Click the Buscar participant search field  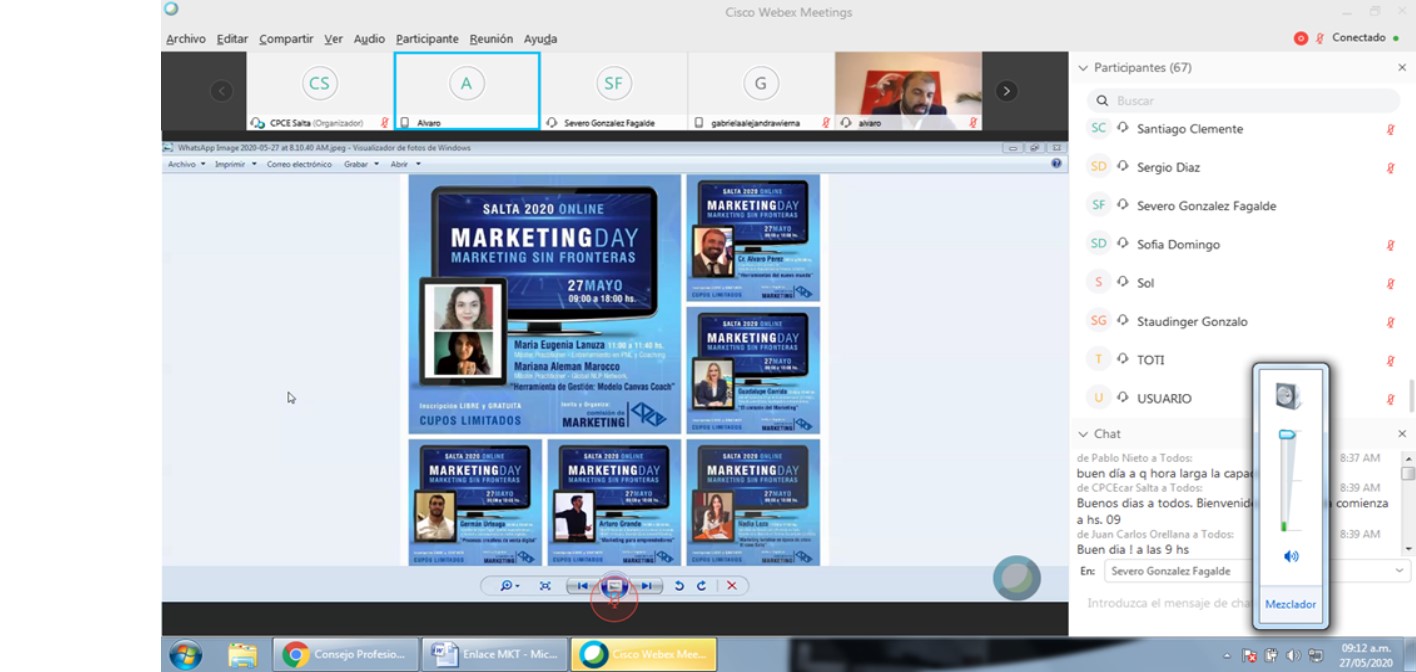click(1243, 101)
